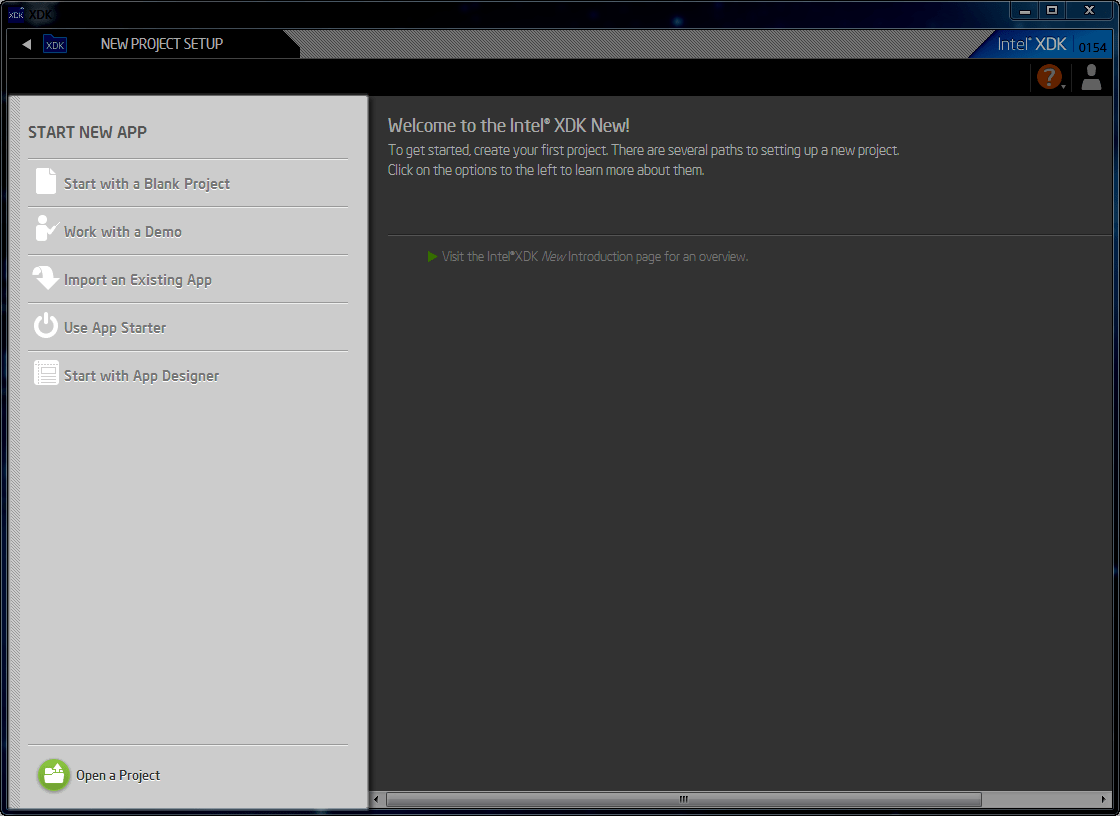
Task: Click the Intel XDK logo in the title bar
Action: [1030, 43]
